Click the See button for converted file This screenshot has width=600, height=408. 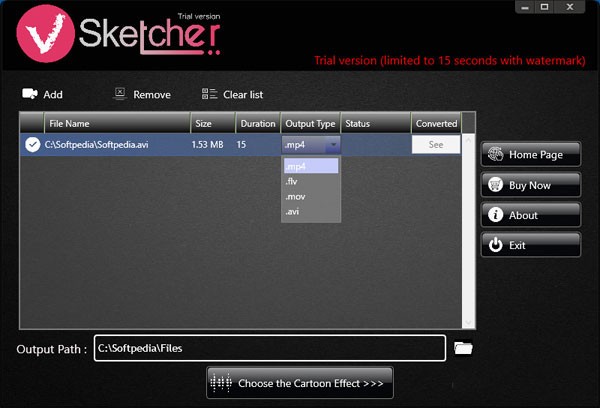pos(436,145)
